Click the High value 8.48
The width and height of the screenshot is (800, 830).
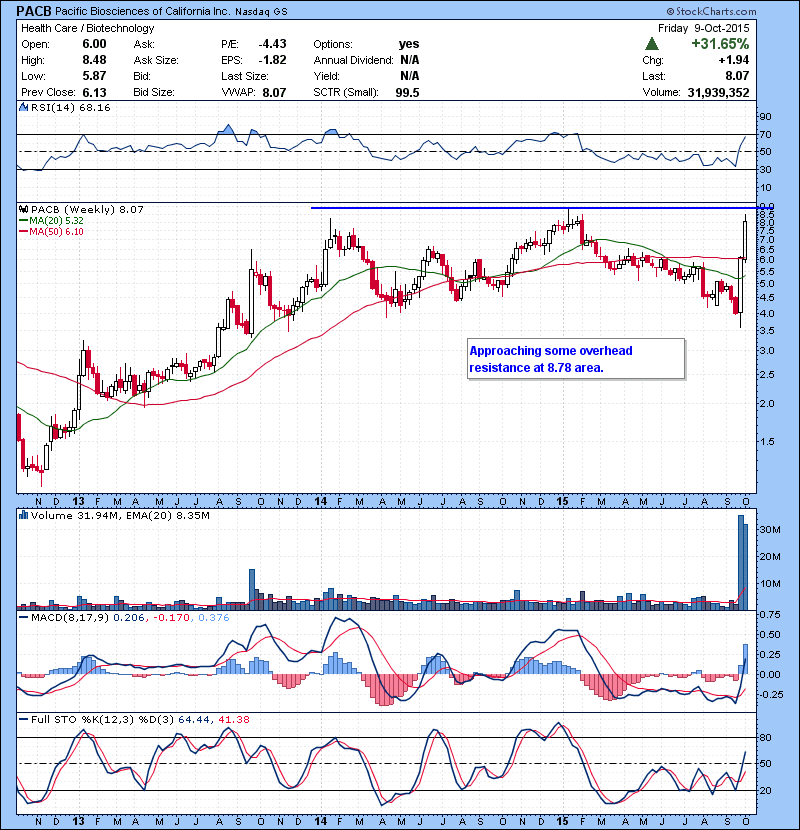(x=94, y=60)
